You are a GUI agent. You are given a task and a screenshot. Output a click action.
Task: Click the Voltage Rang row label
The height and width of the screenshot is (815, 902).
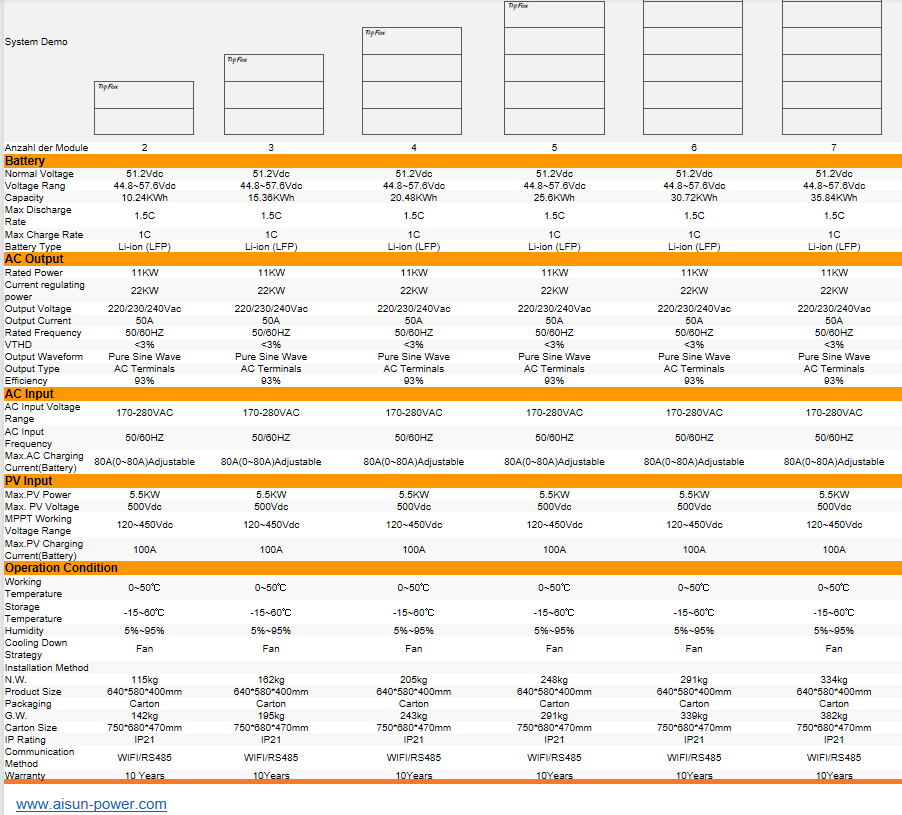coord(35,186)
